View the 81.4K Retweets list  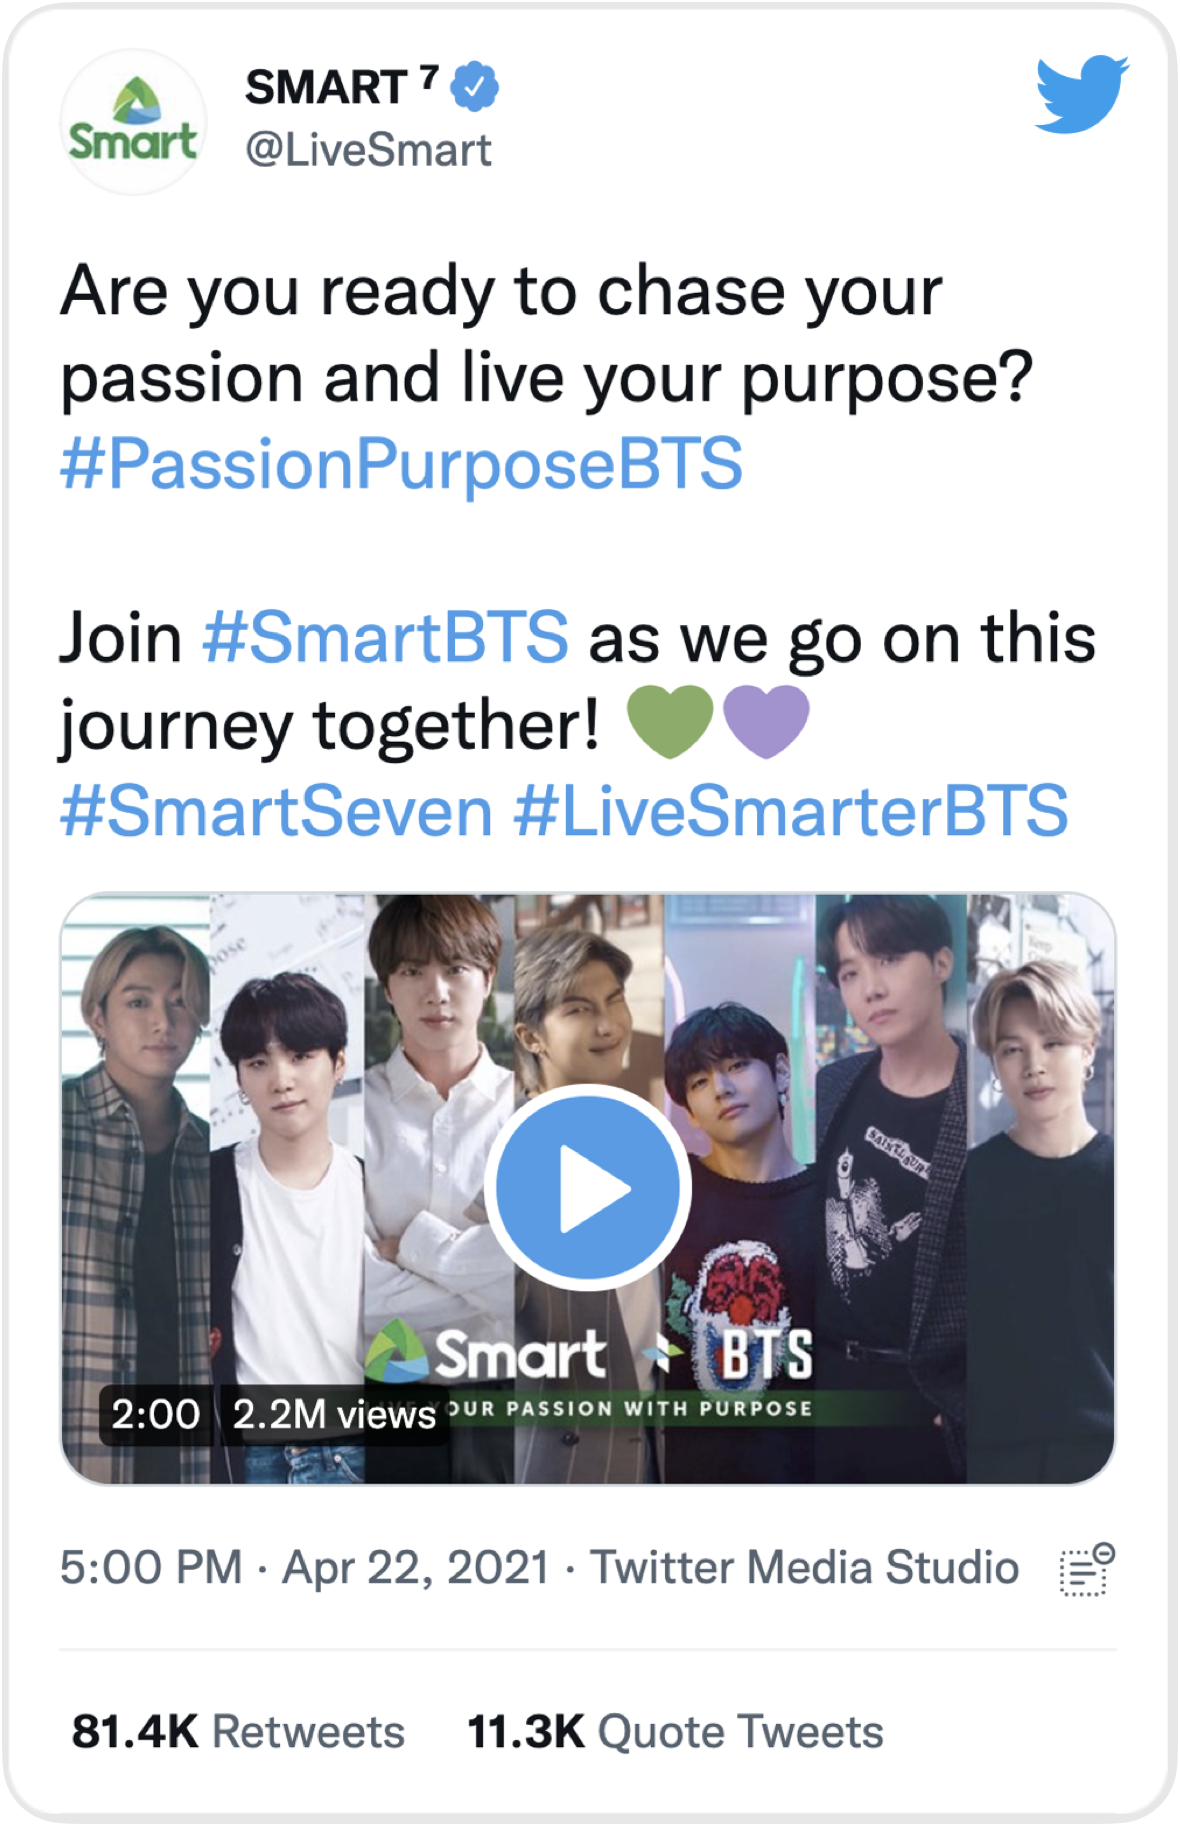[238, 1731]
